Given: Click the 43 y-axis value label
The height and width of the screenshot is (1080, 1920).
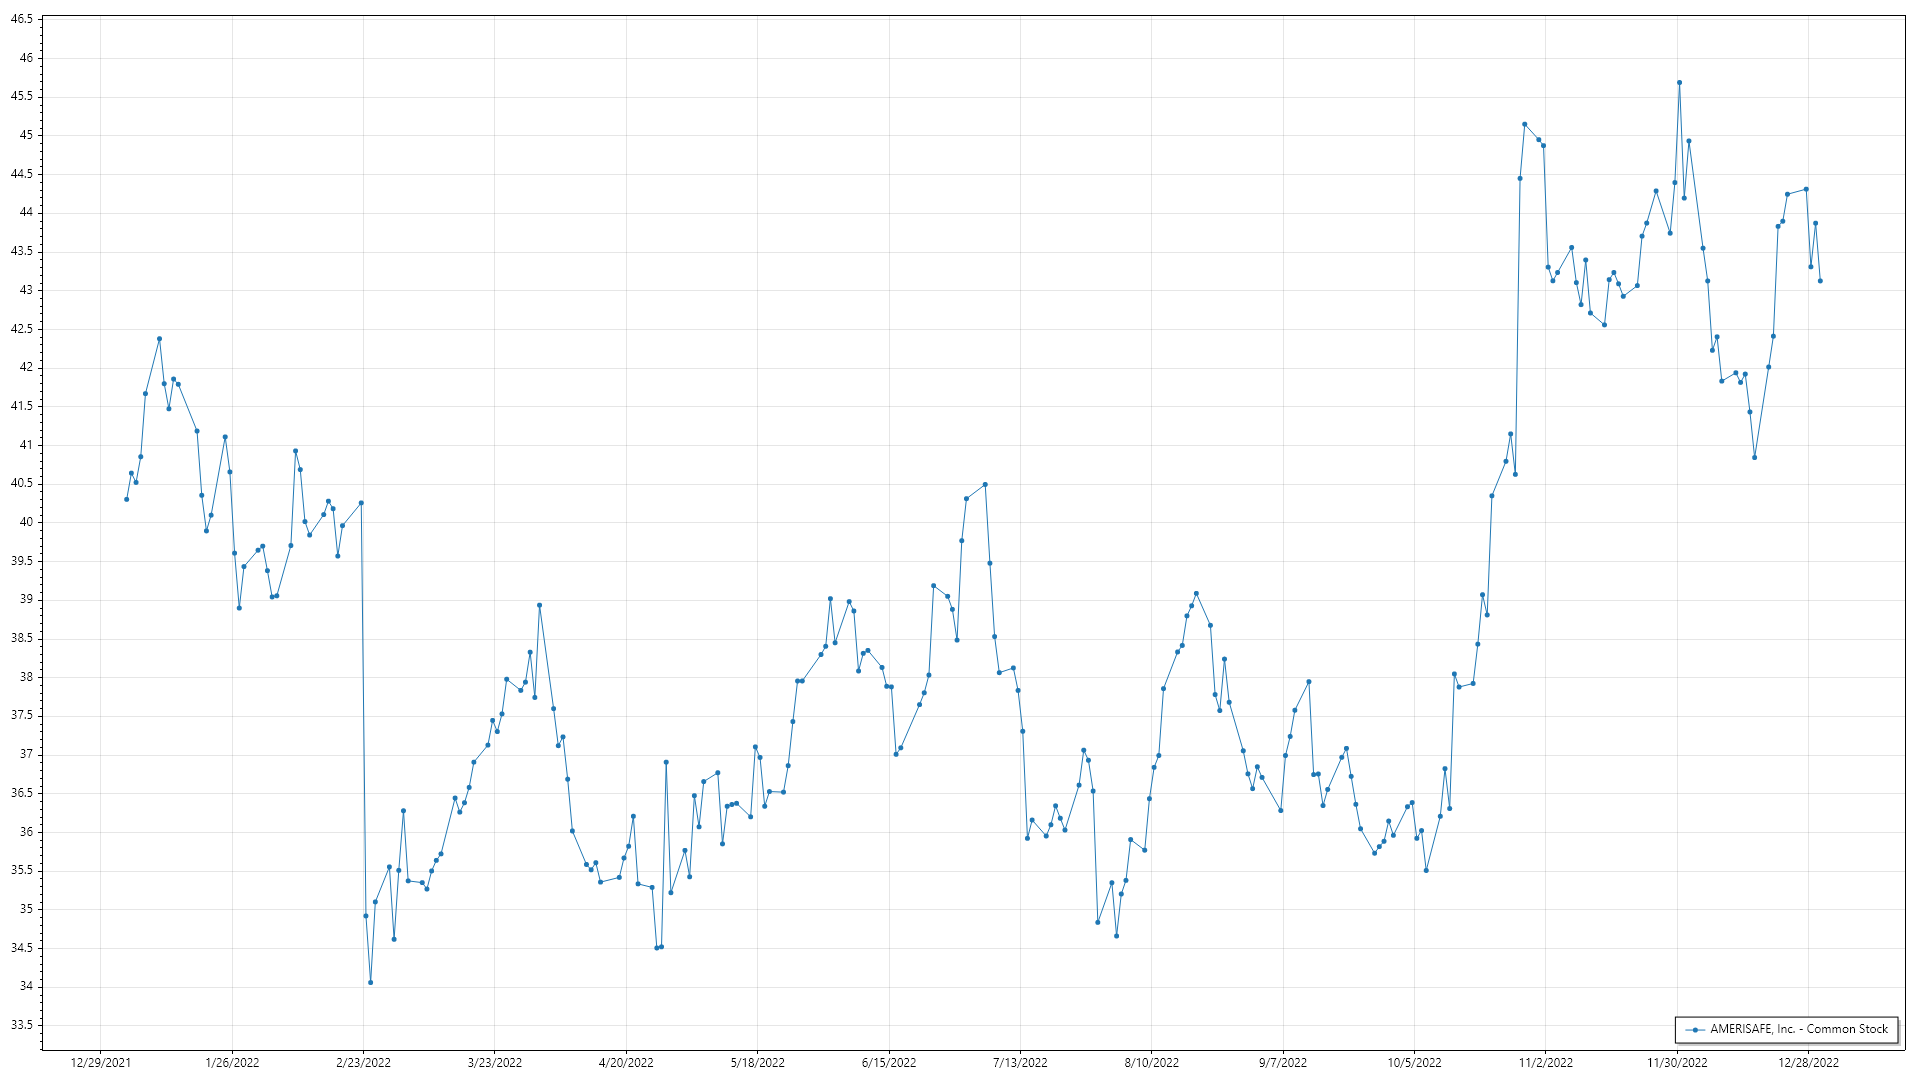Looking at the screenshot, I should [x=26, y=290].
